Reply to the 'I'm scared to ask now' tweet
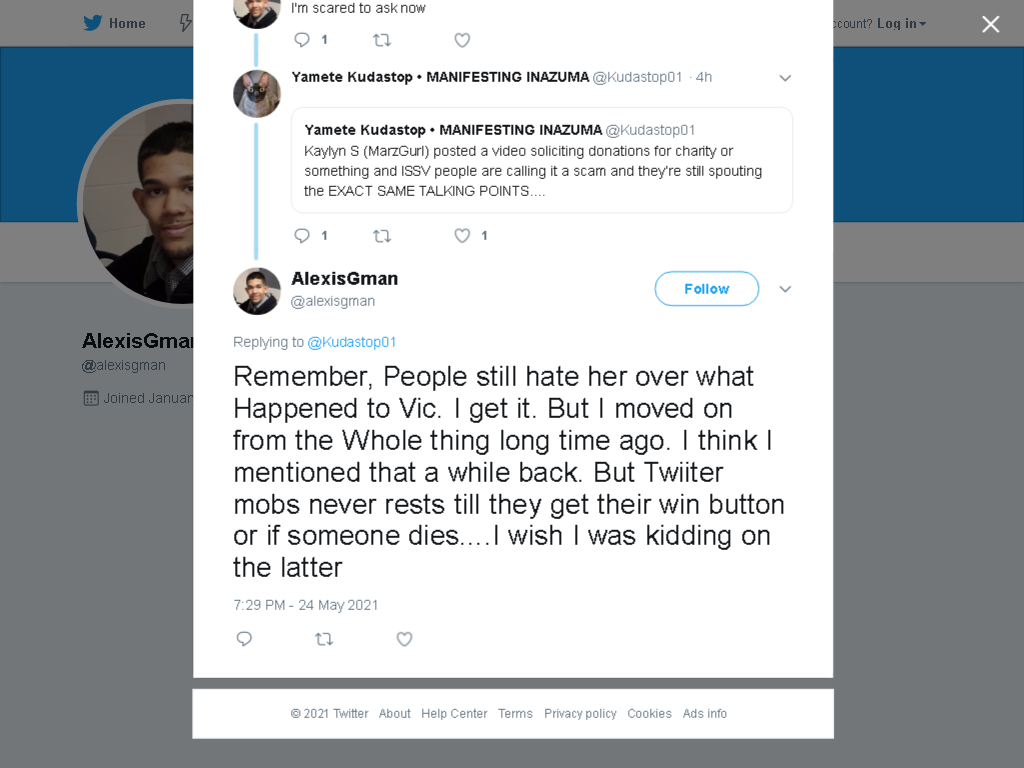 (x=302, y=40)
